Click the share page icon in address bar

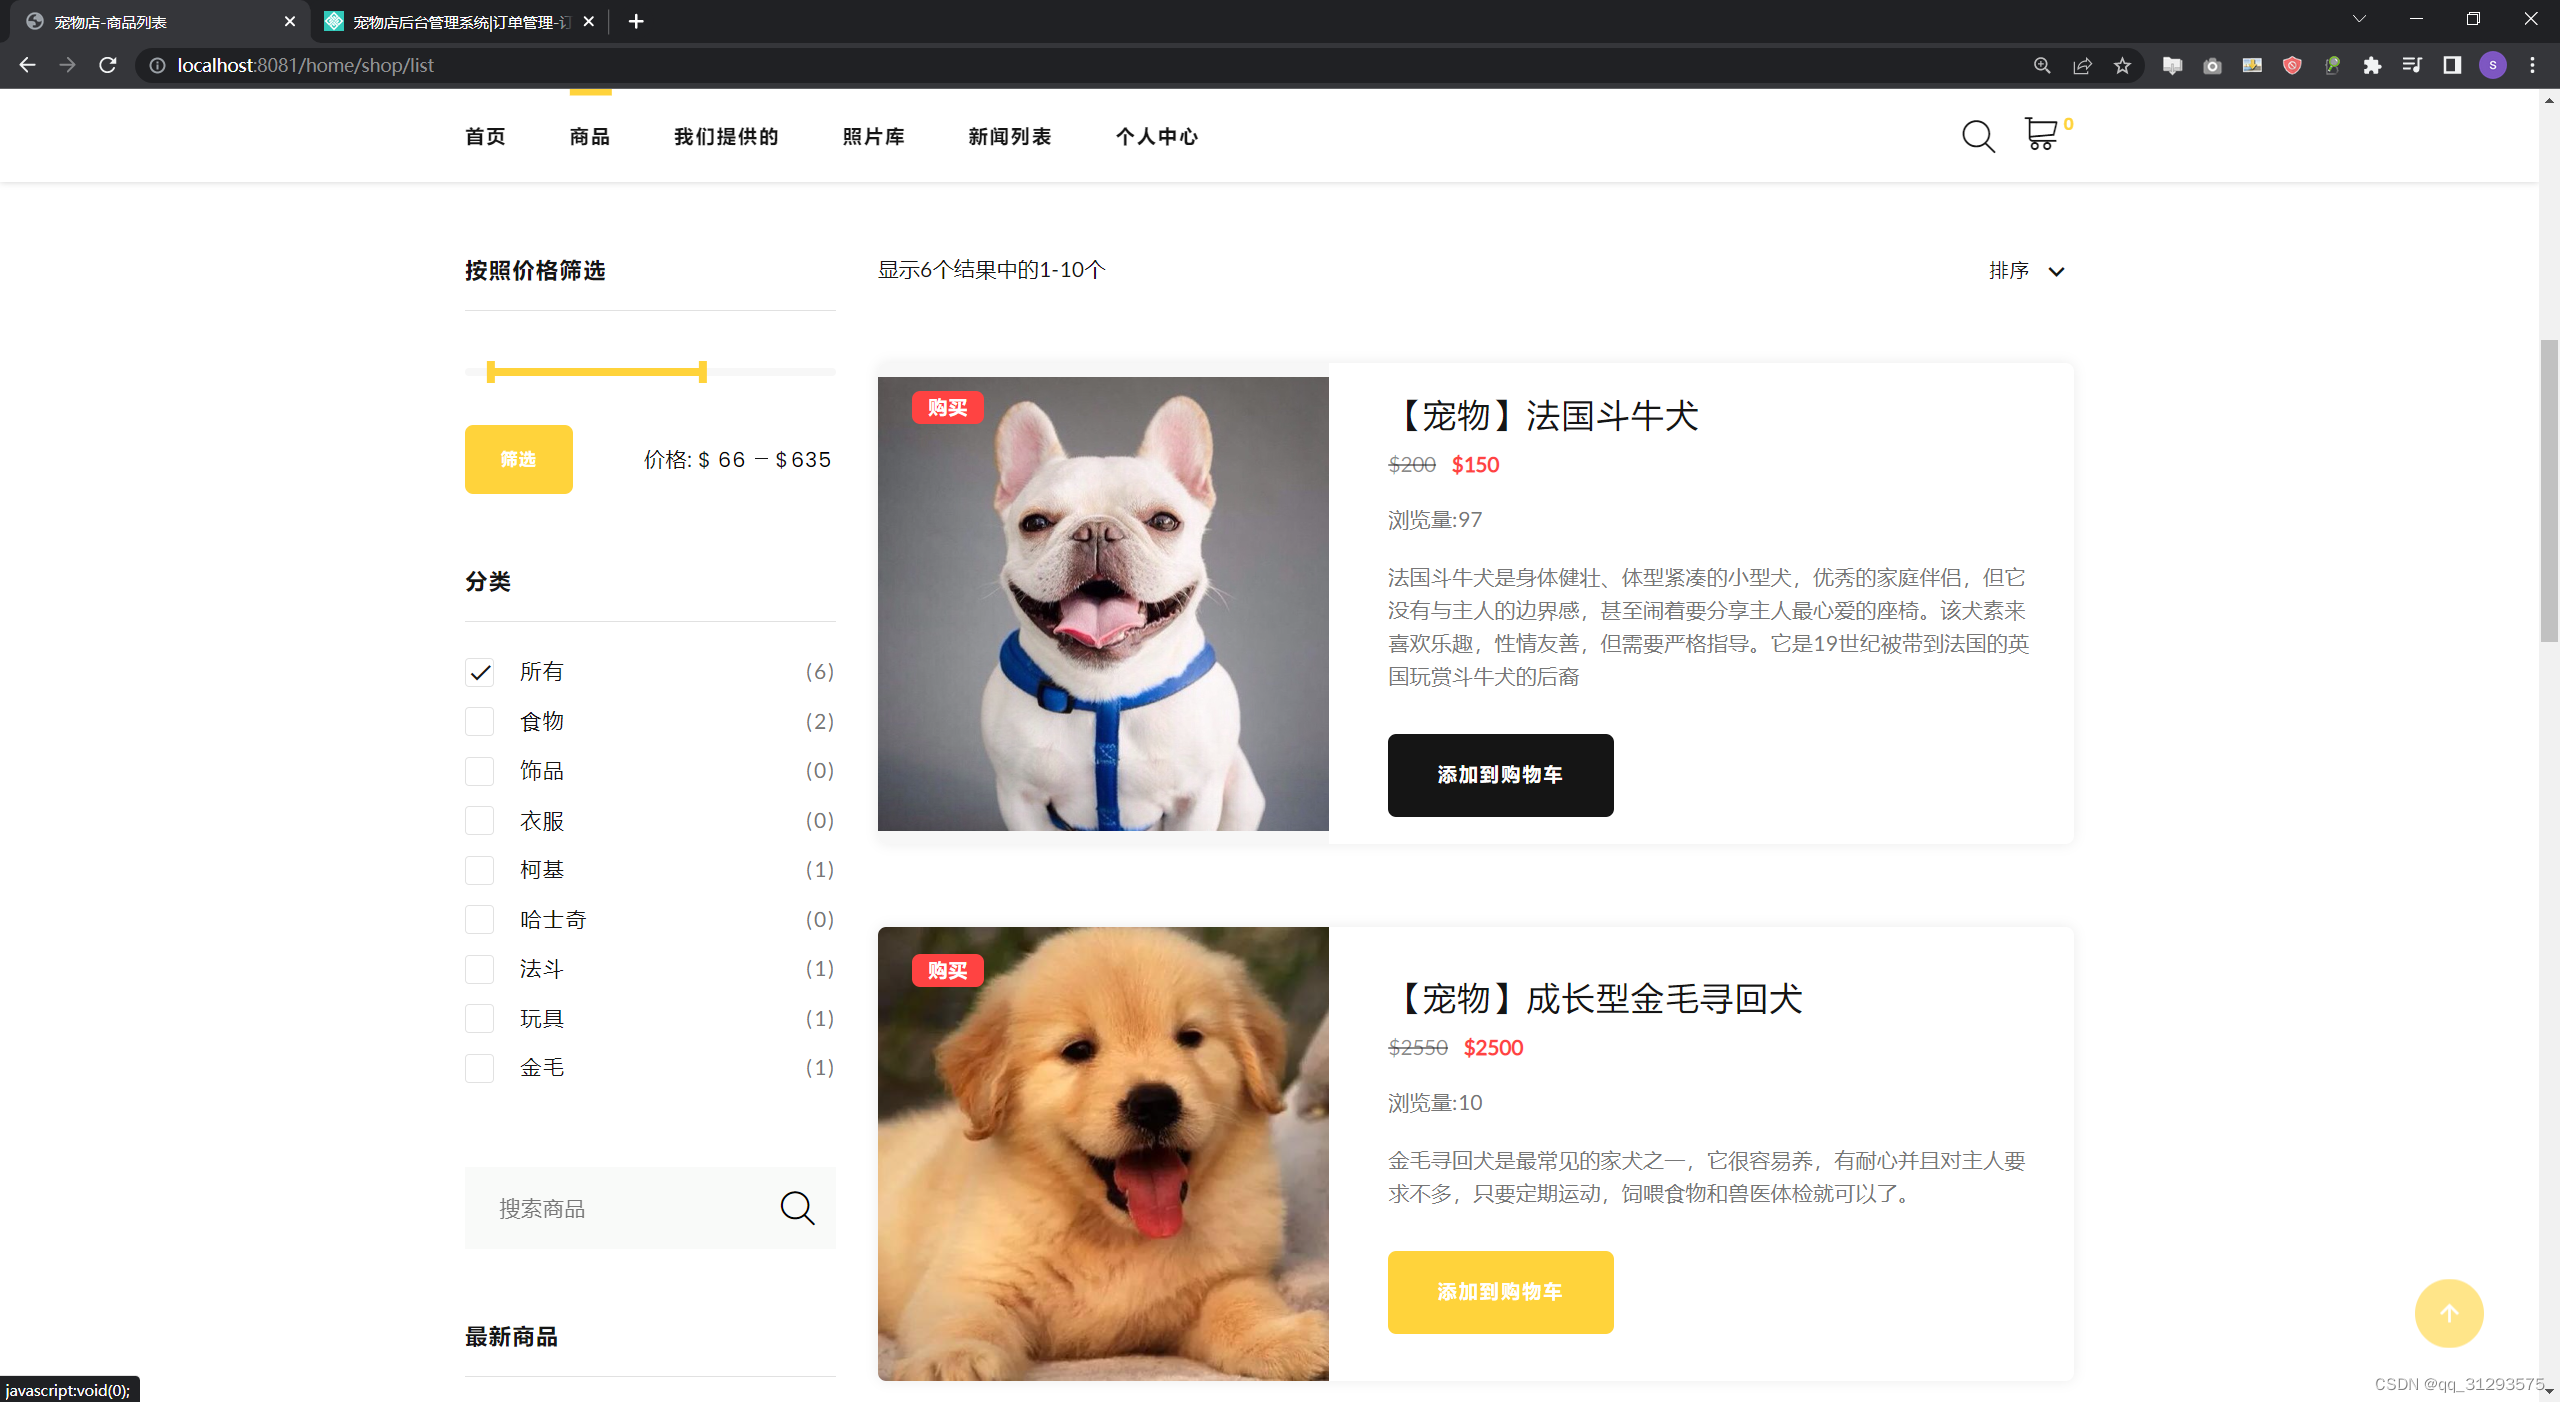tap(2082, 66)
